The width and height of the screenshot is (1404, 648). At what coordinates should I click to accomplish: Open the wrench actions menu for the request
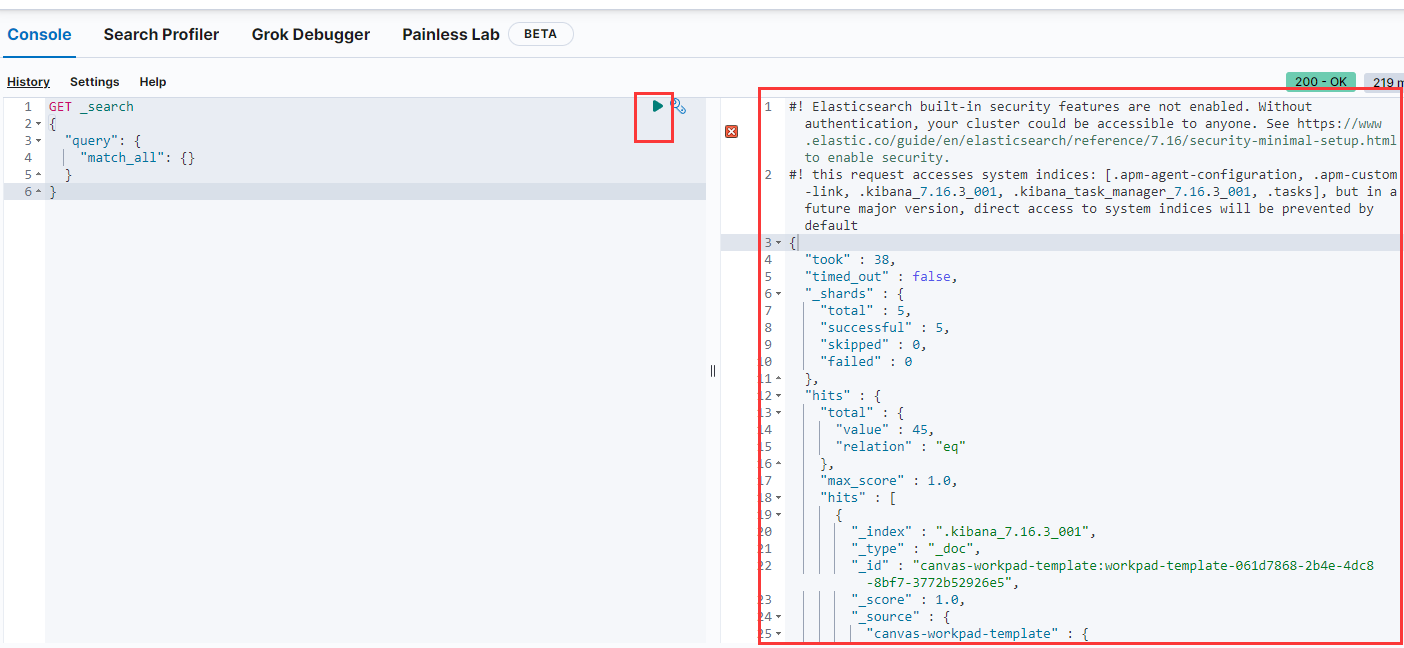[x=678, y=106]
